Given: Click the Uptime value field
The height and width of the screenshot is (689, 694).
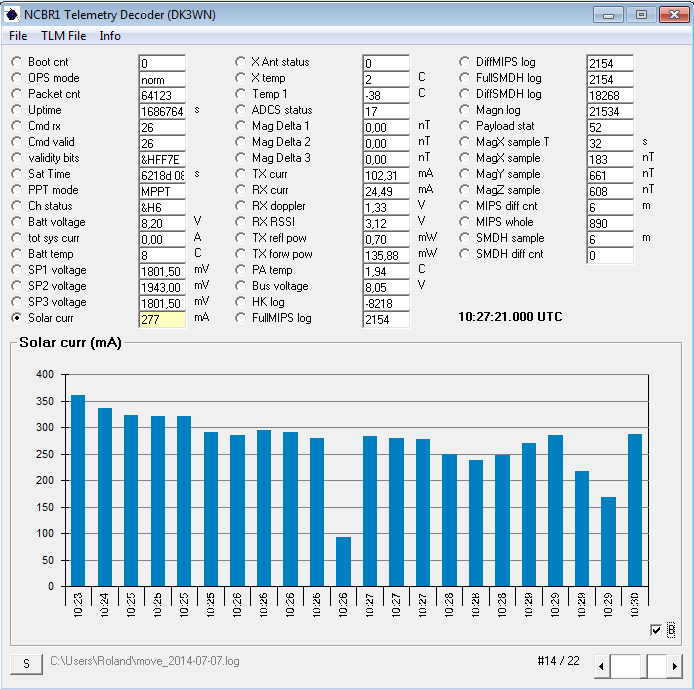Looking at the screenshot, I should 162,111.
